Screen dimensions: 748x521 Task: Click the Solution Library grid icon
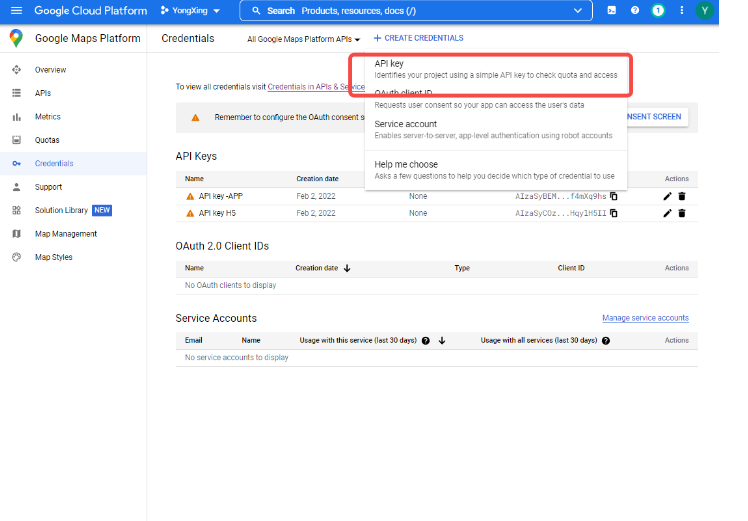coord(17,210)
